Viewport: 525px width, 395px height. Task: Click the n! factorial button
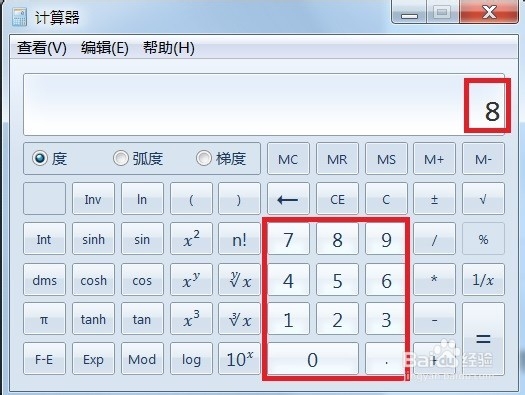tap(239, 239)
